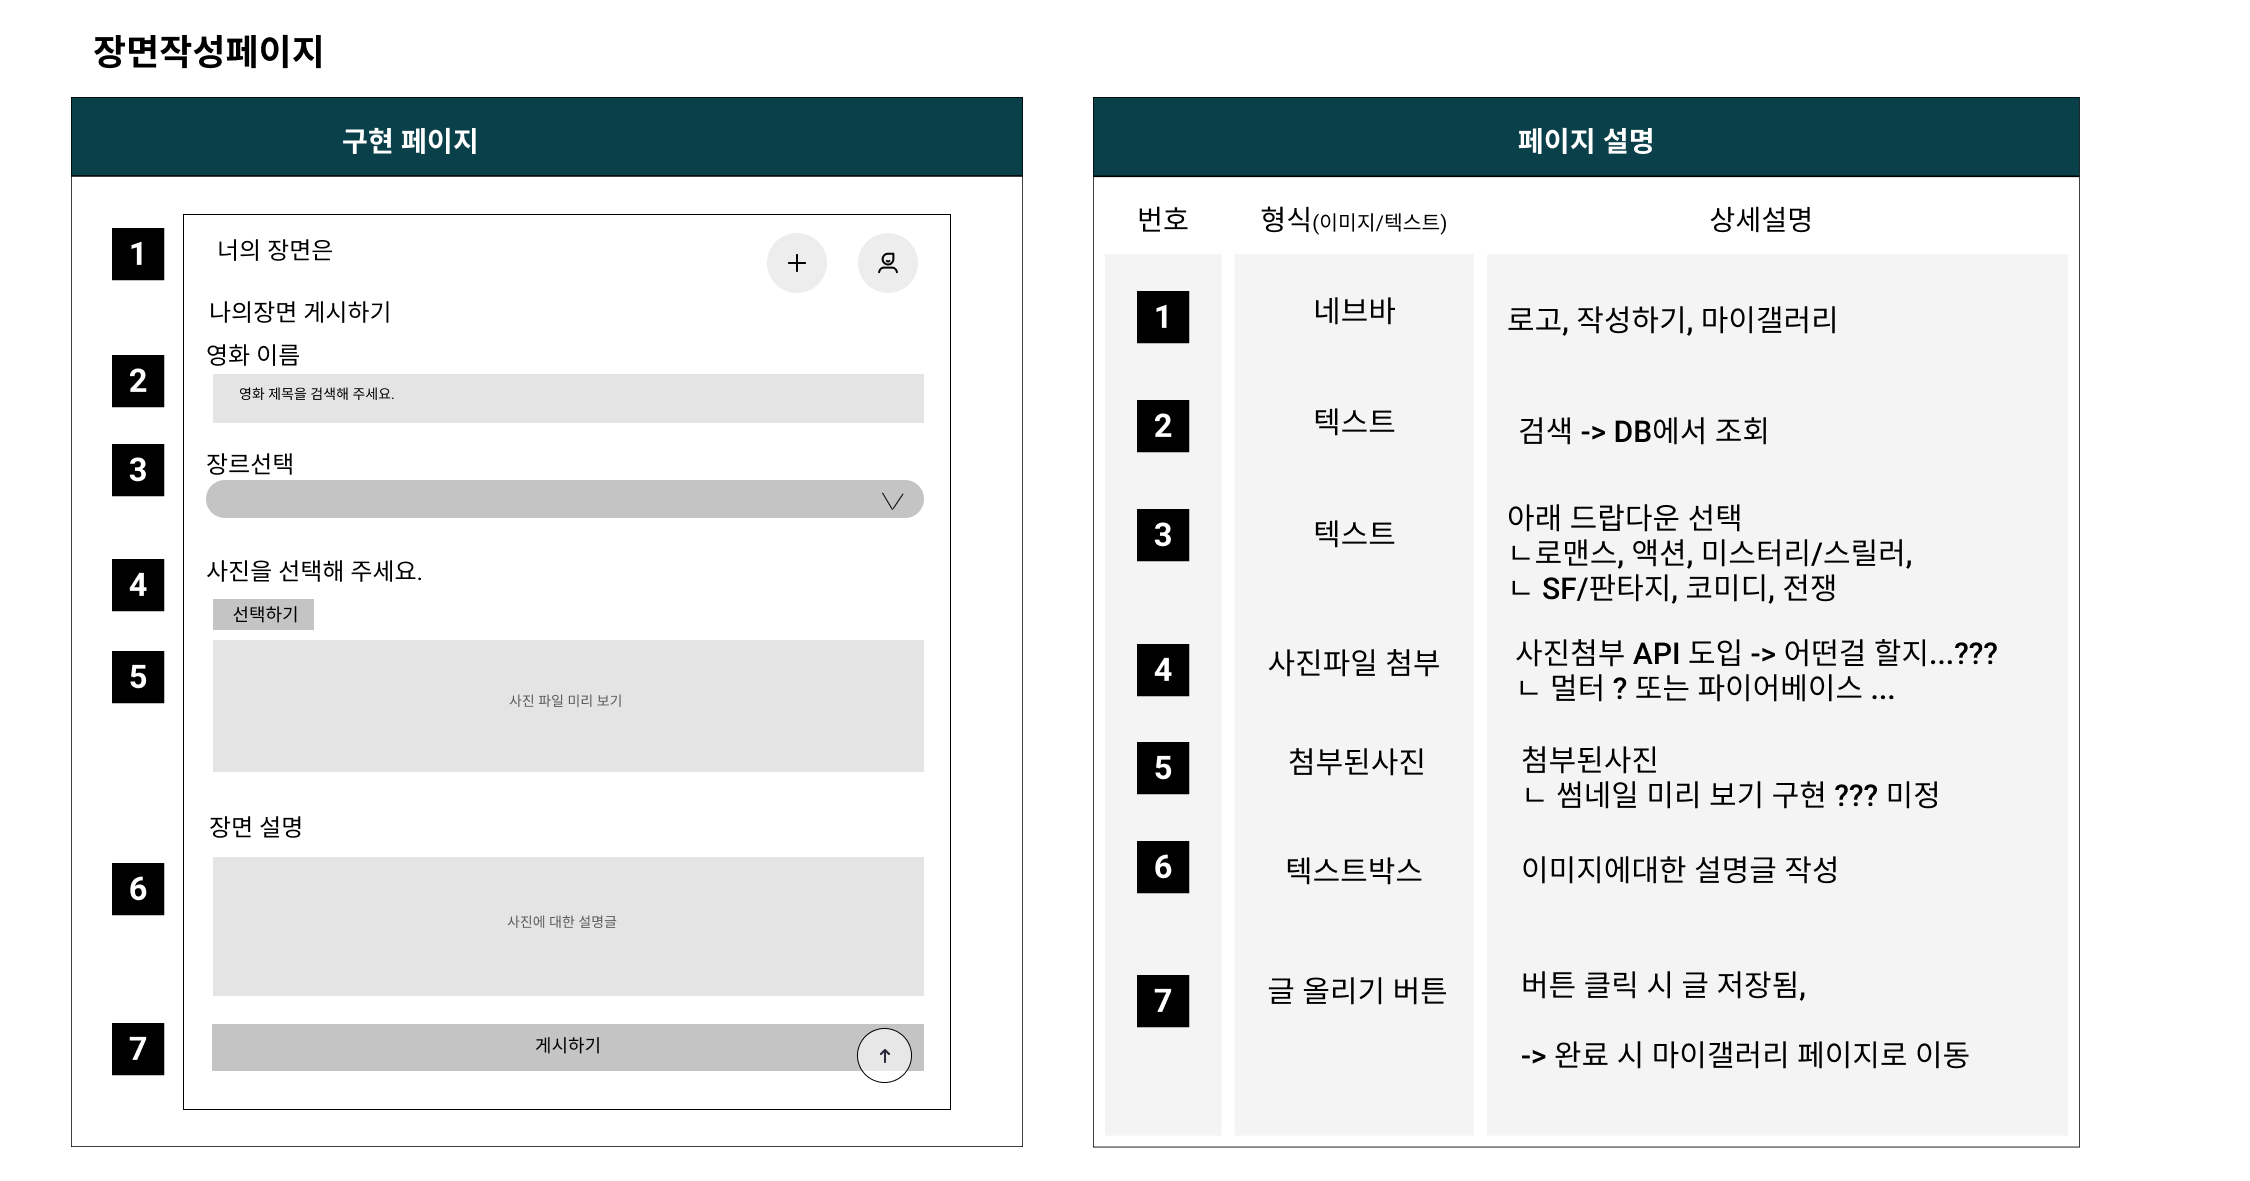Click badge 5 labeled 첨부된사진 in the table

[x=1162, y=769]
